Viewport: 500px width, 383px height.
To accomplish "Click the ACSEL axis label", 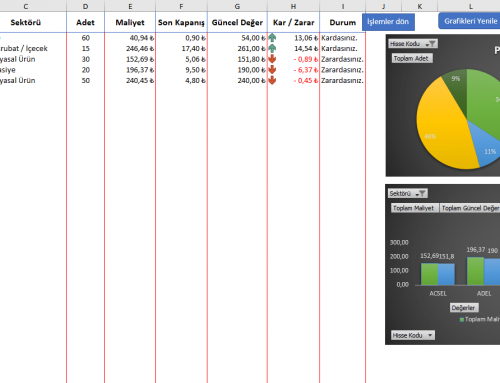I will (x=438, y=293).
